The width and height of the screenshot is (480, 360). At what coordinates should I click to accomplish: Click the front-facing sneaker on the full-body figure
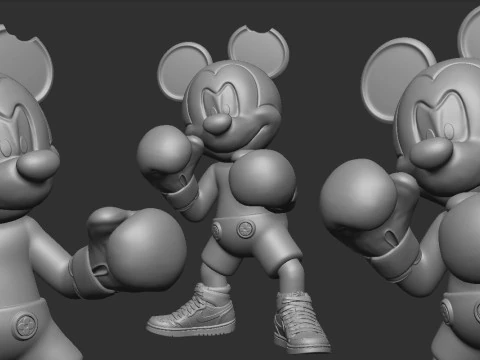pyautogui.click(x=301, y=322)
